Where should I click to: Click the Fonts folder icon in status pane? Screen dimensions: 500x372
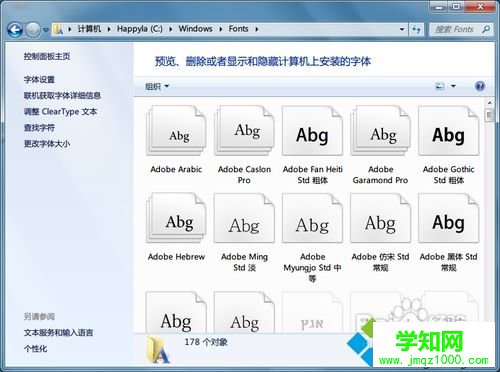159,349
